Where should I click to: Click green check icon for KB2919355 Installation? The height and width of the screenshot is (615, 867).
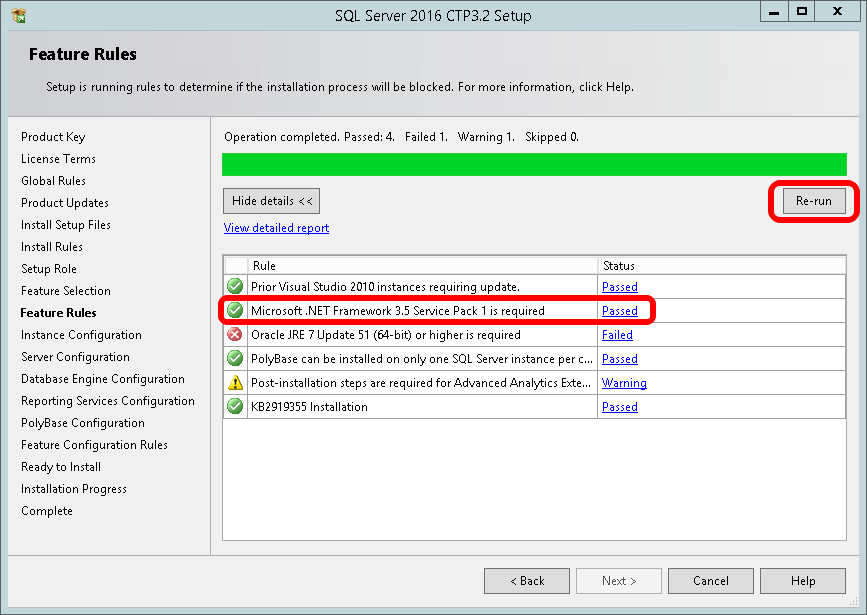(235, 406)
